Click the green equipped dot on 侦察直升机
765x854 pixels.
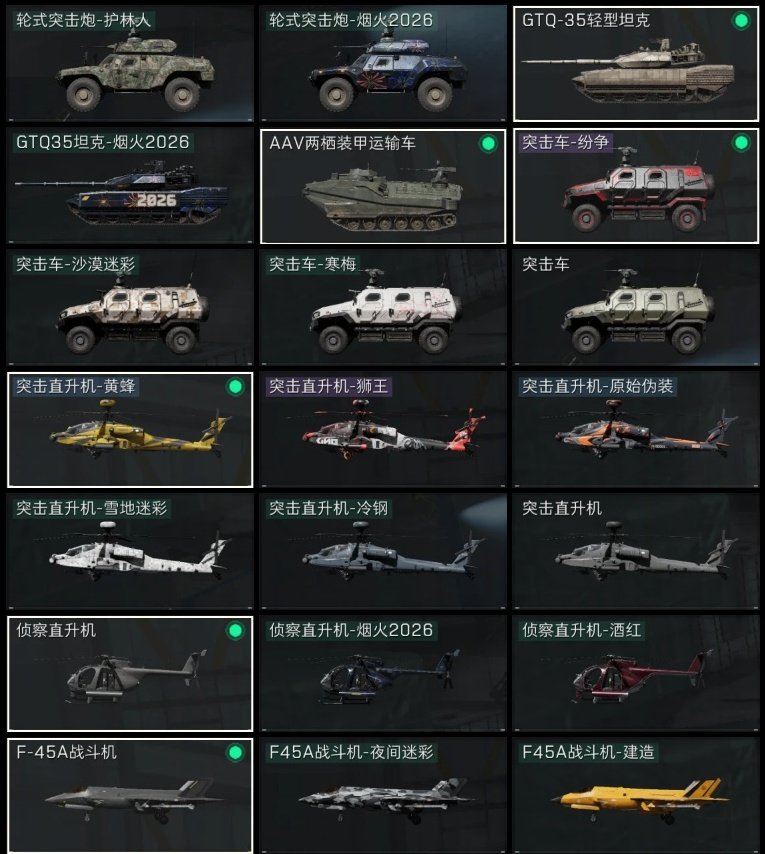(235, 631)
